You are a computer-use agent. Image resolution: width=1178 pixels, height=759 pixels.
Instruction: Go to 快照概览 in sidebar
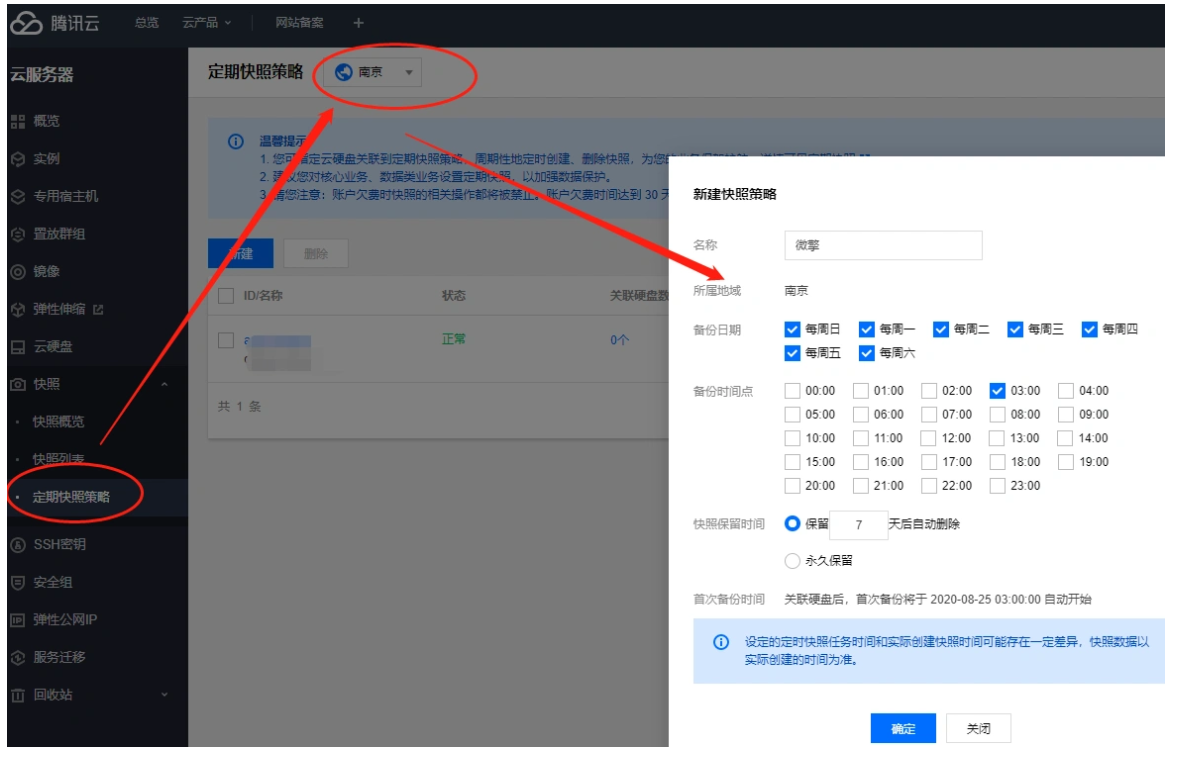[59, 422]
